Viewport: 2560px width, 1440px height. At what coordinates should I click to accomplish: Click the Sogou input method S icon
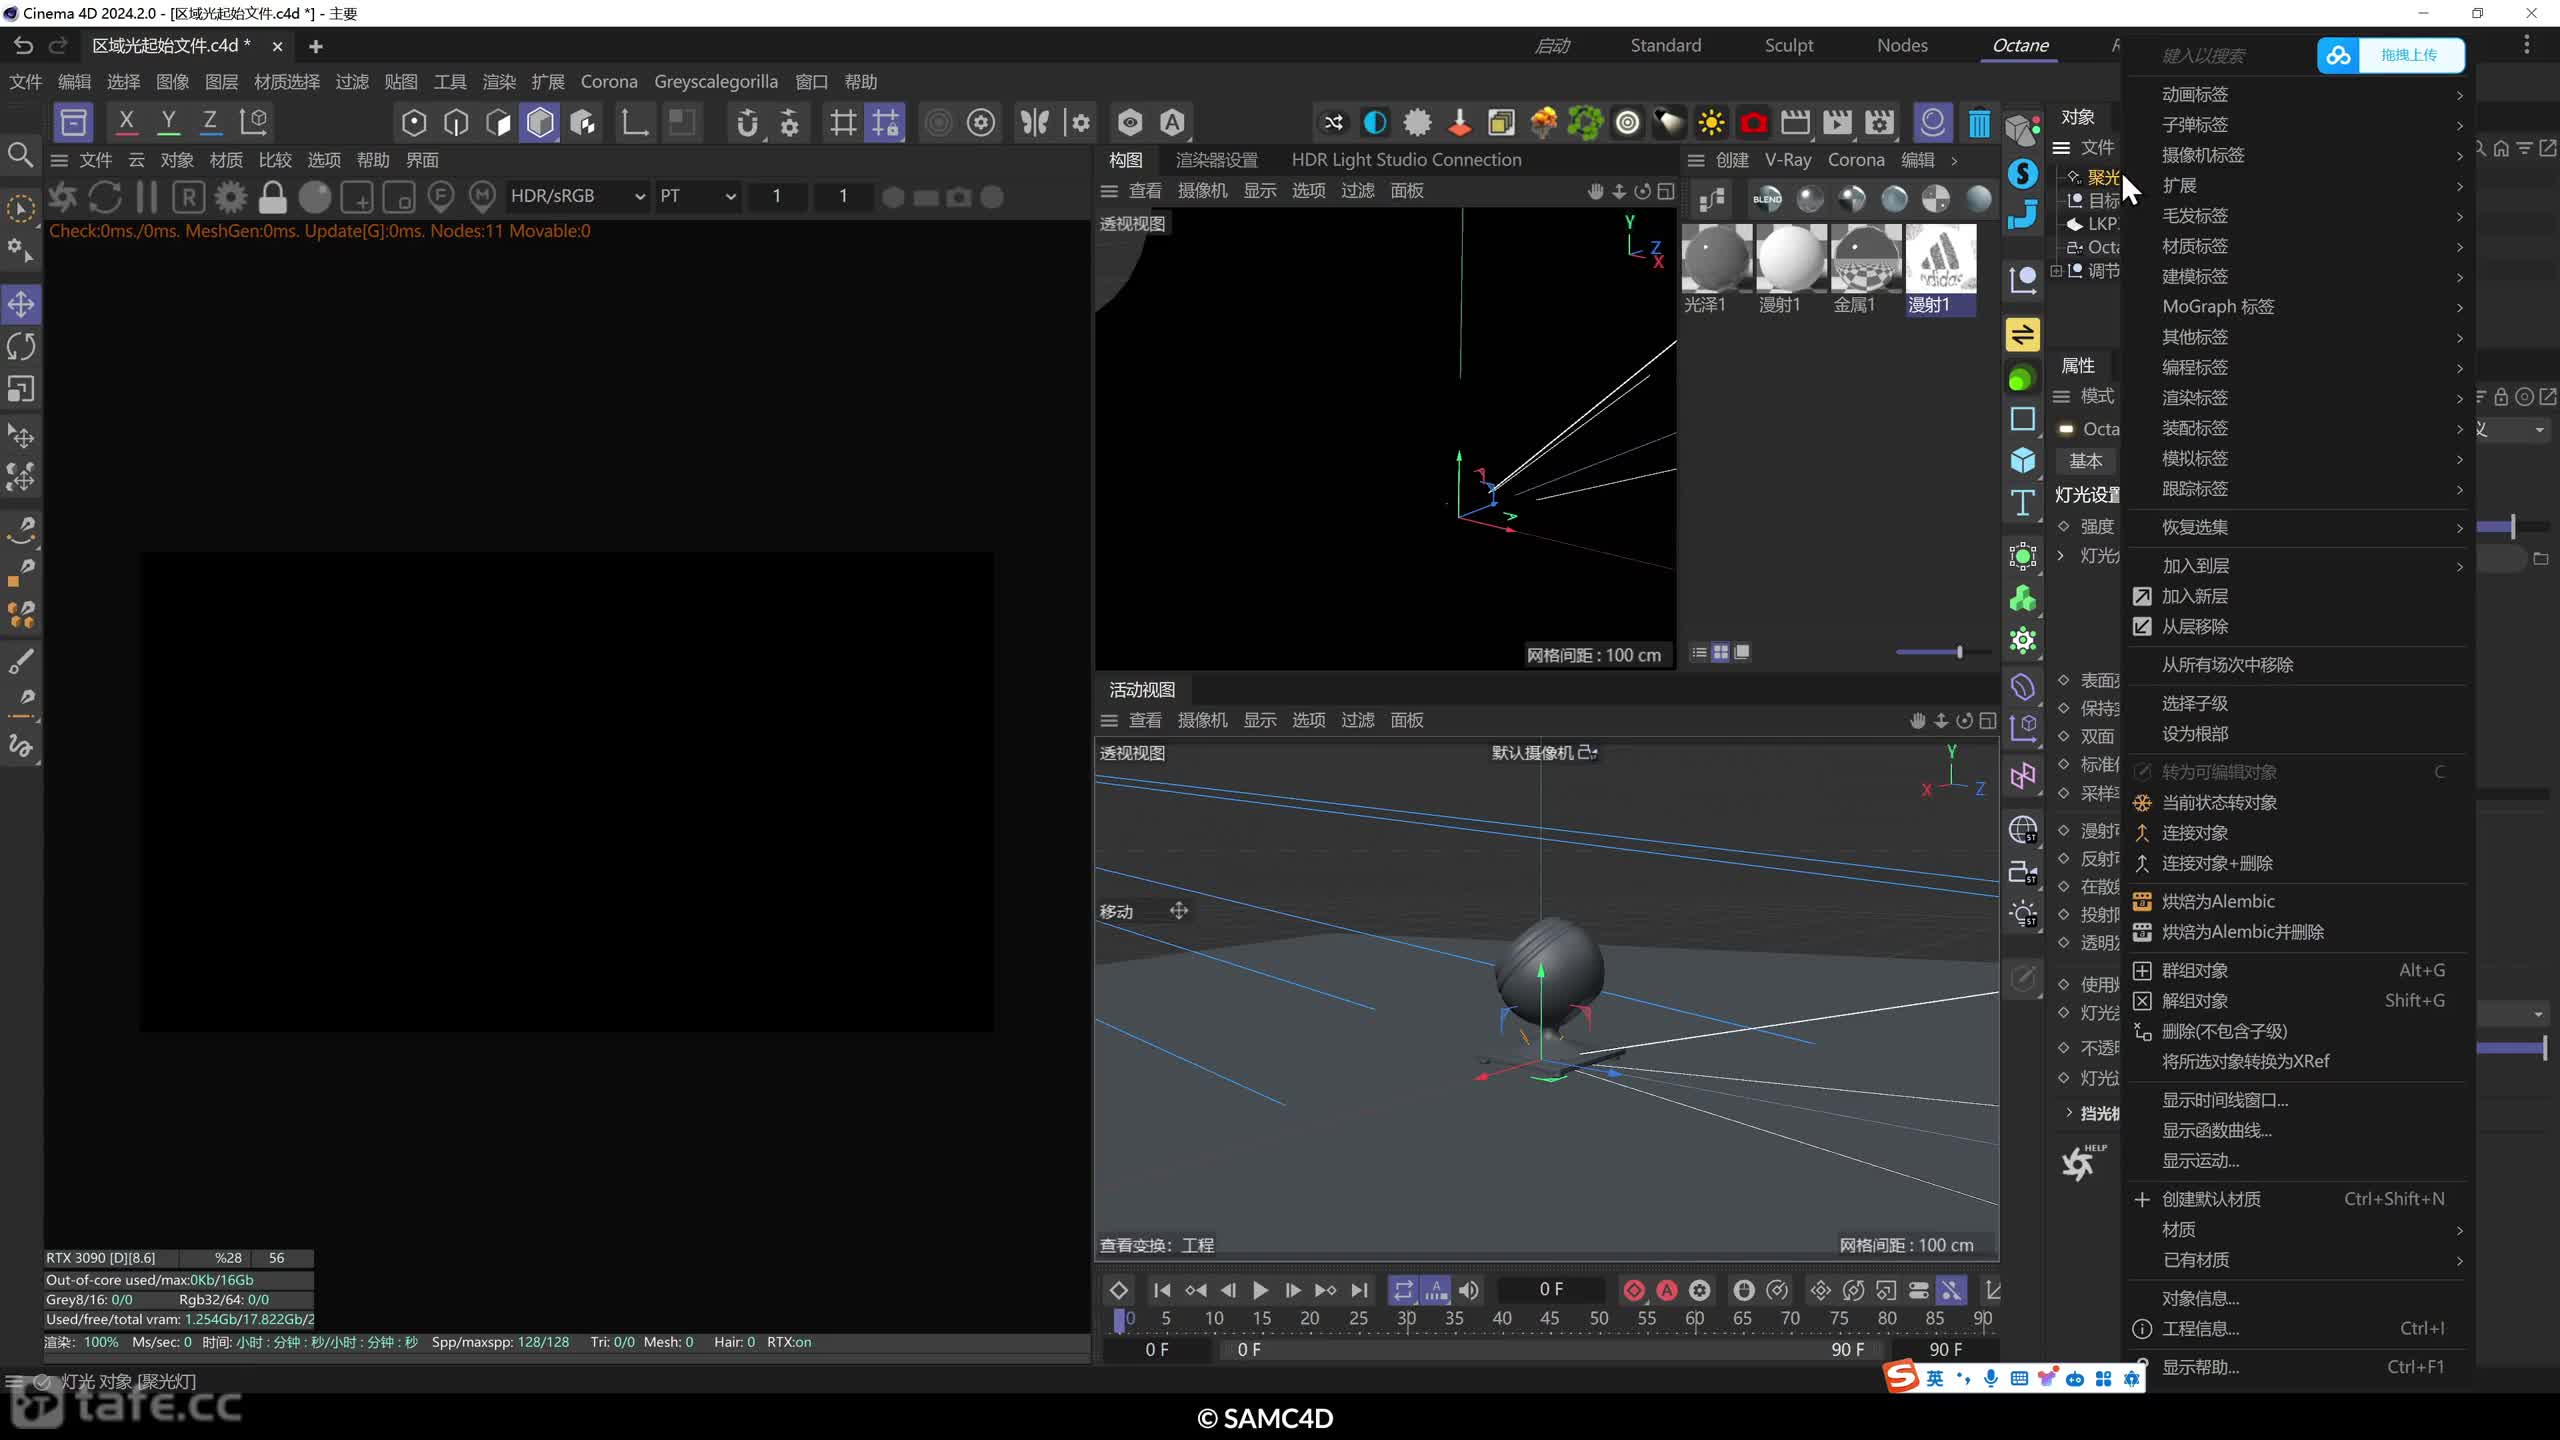[x=1901, y=1377]
